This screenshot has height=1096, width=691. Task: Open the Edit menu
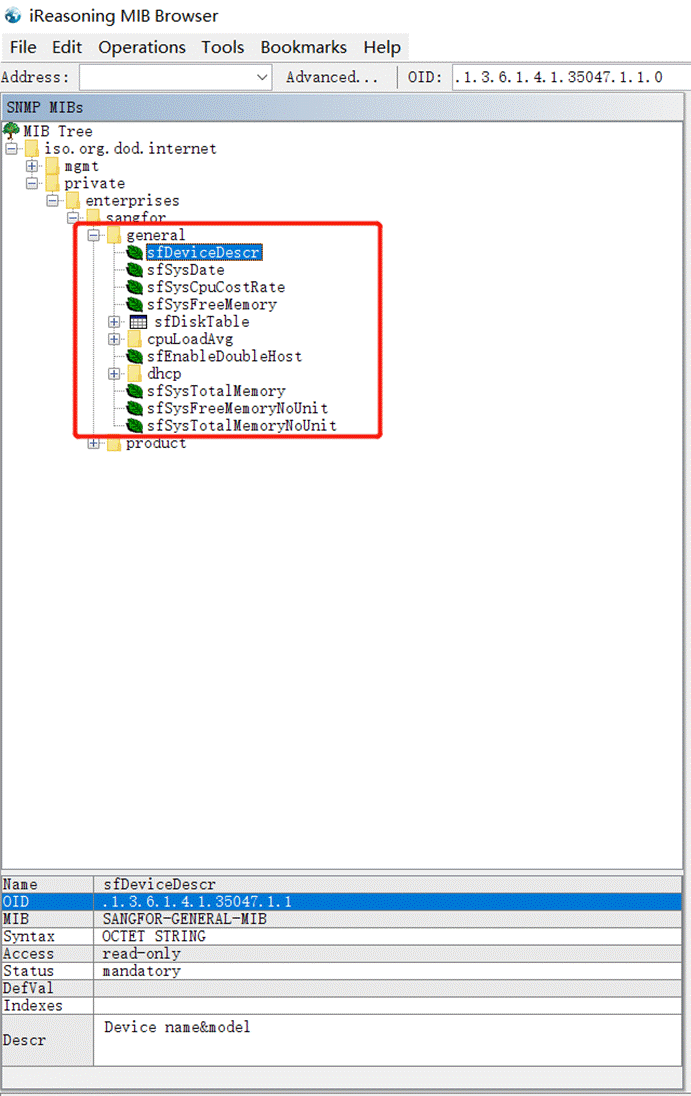tap(67, 47)
